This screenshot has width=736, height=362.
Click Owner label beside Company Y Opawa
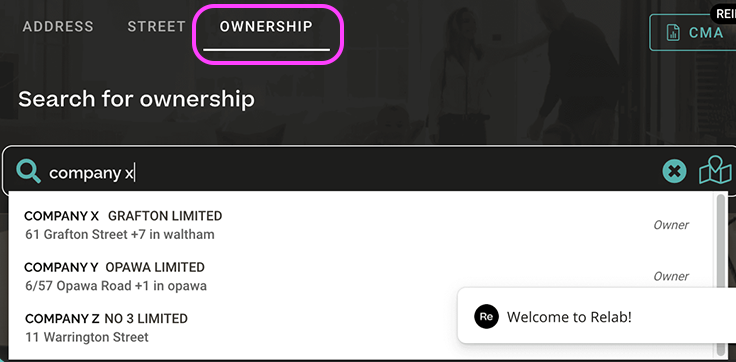click(671, 277)
